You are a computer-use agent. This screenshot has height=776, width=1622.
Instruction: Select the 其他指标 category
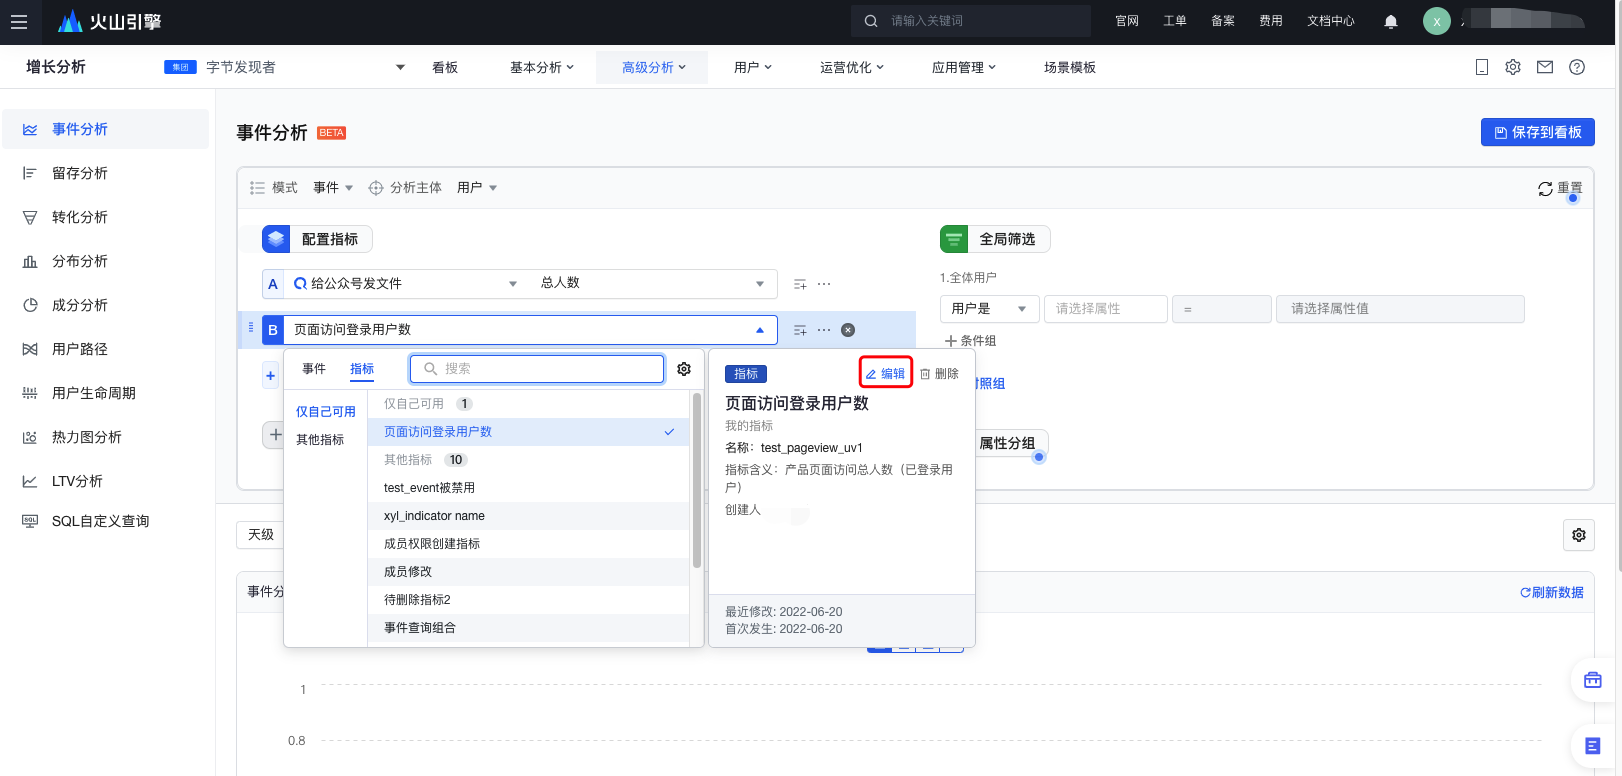(x=320, y=440)
